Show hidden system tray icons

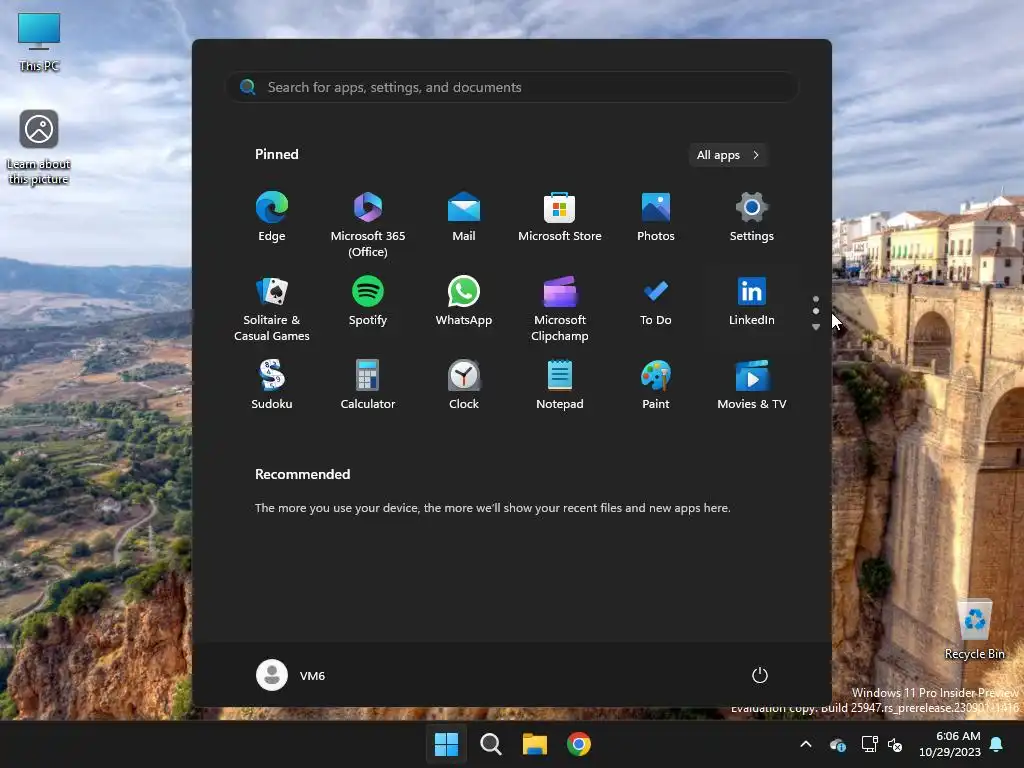[x=806, y=744]
